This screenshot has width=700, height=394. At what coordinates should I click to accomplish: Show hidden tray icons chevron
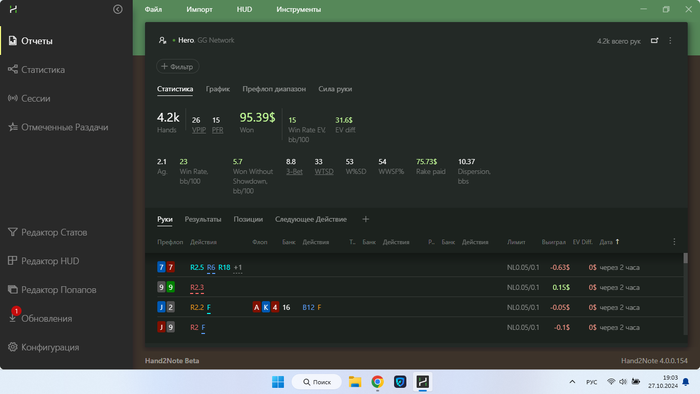coord(572,382)
